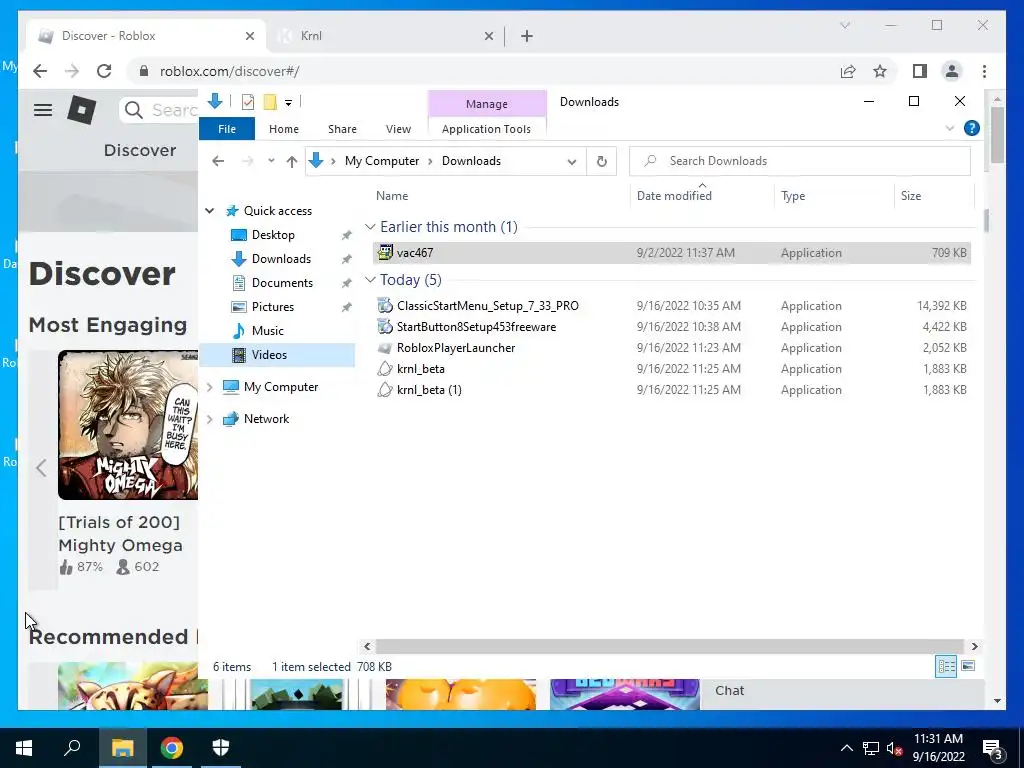Select the krnl_beta (1) file

click(671, 390)
